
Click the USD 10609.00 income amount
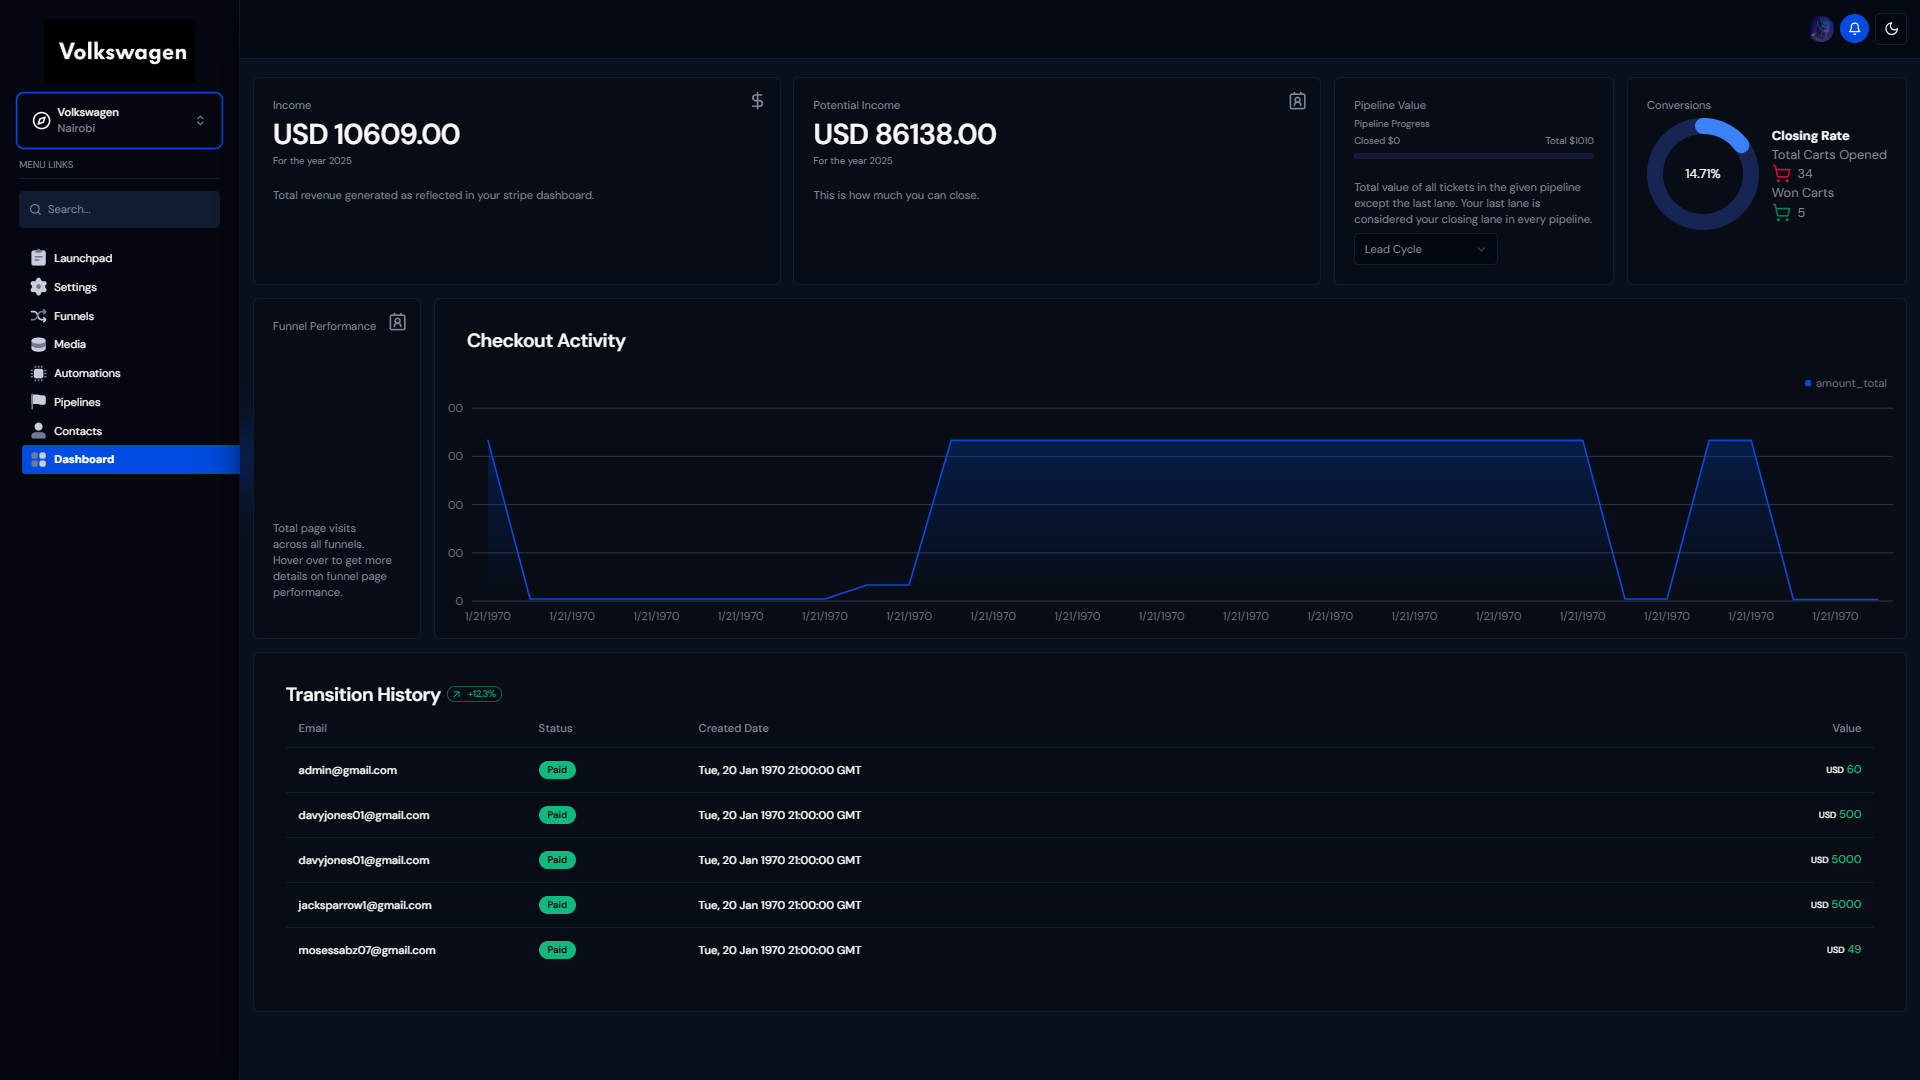(366, 134)
